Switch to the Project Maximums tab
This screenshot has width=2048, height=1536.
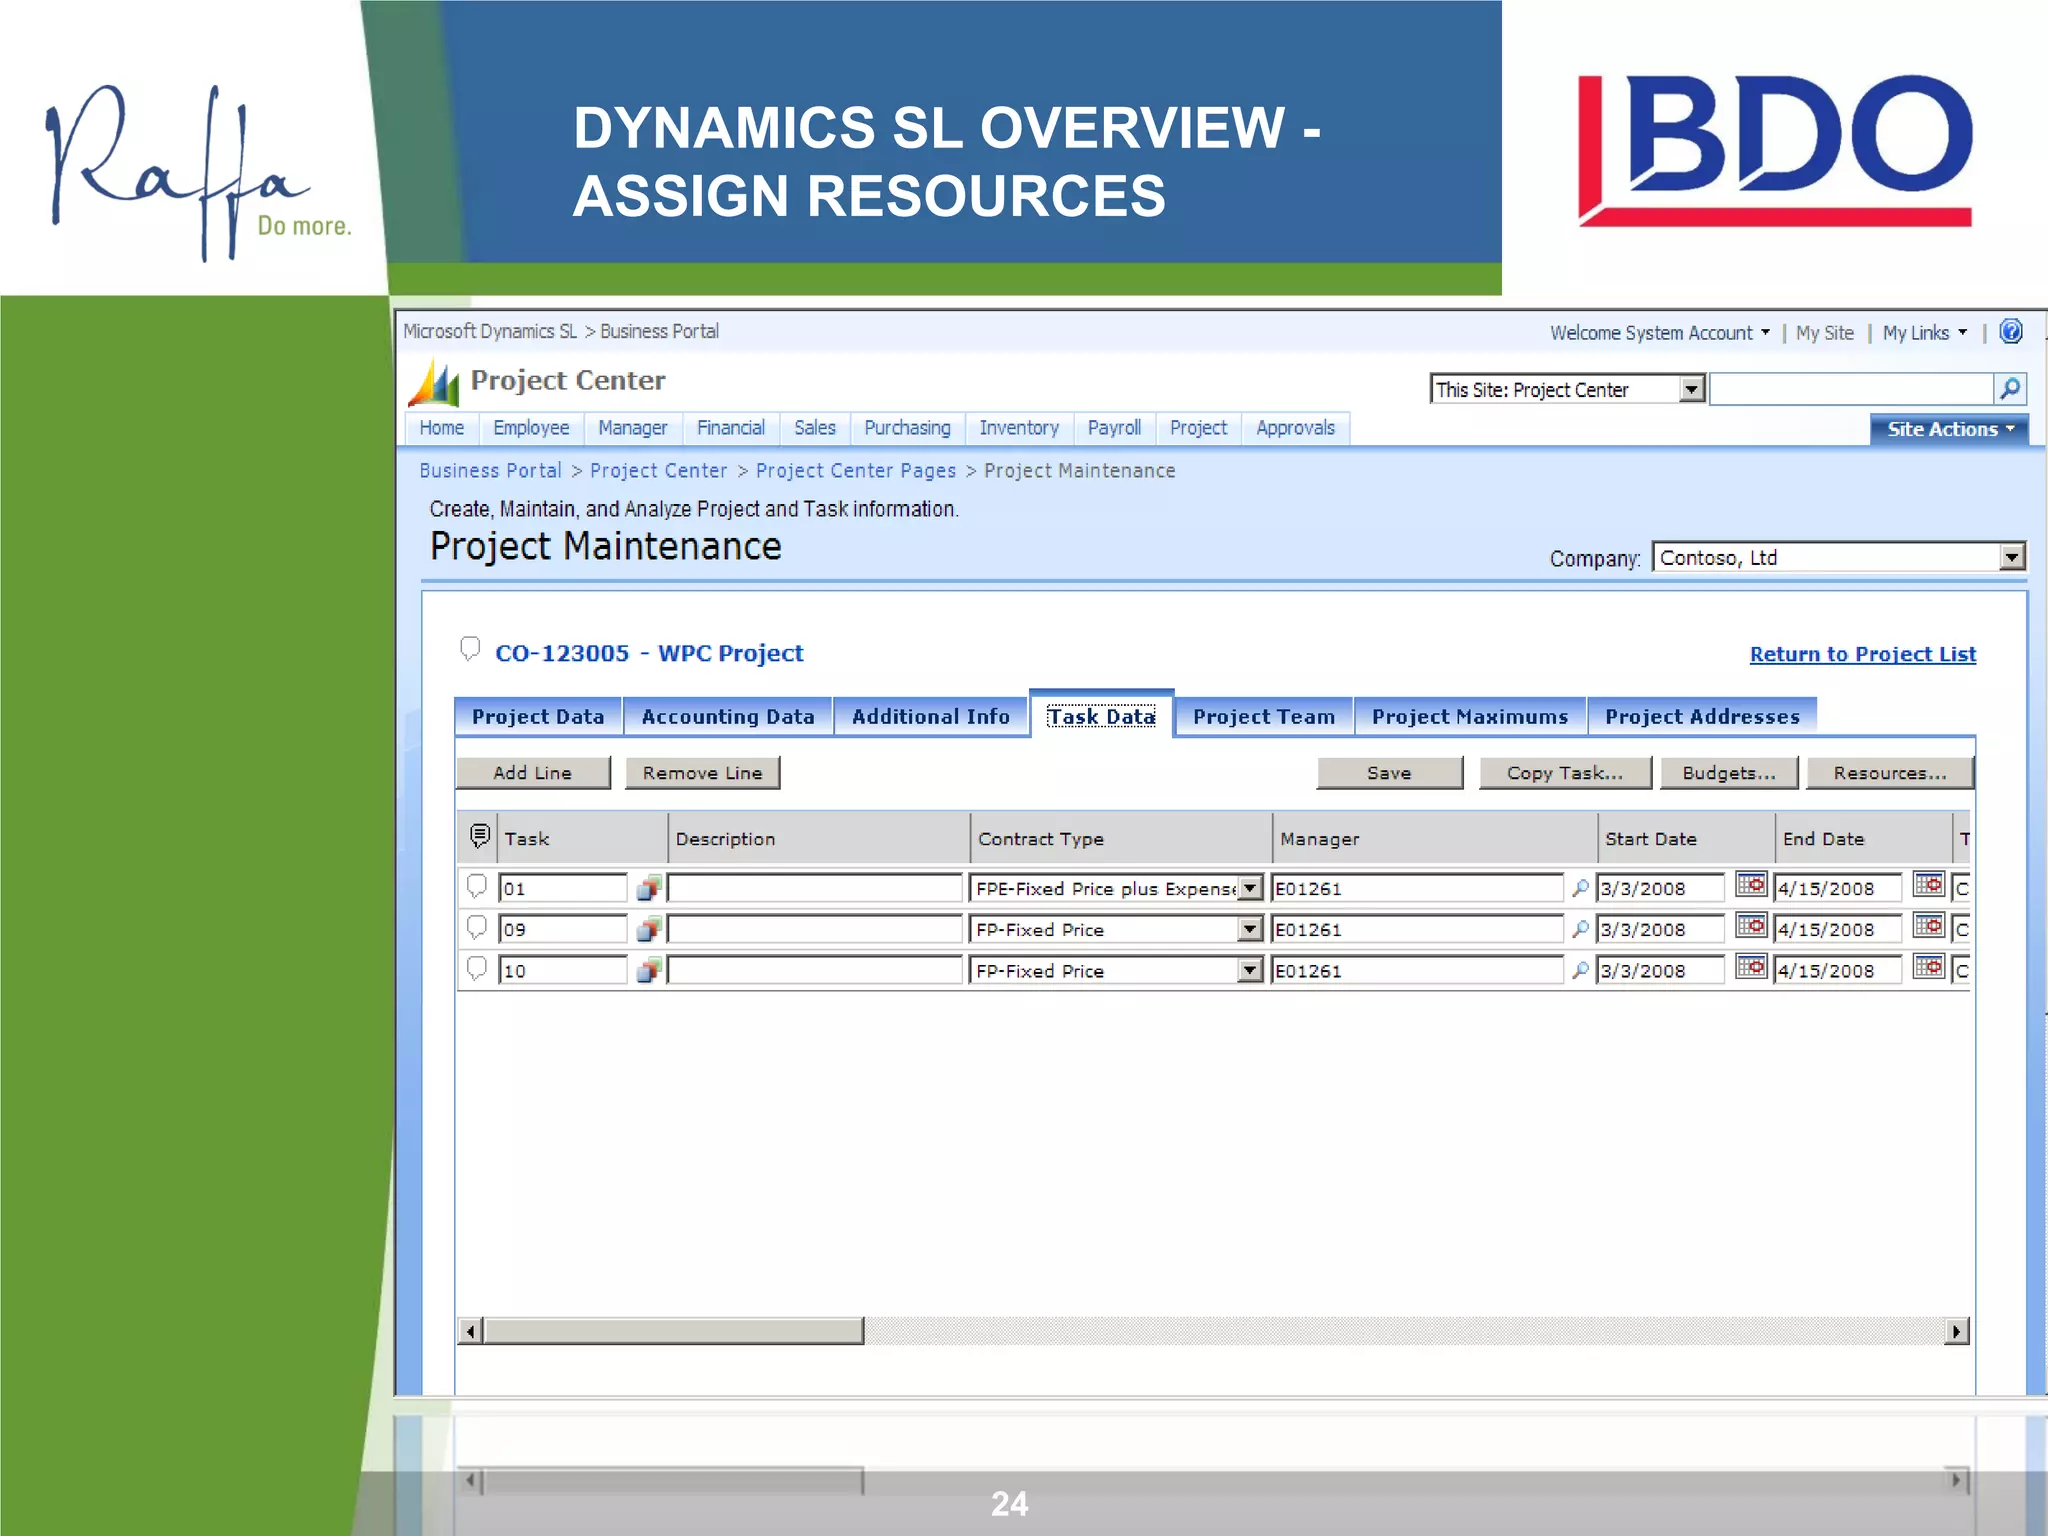[1470, 716]
